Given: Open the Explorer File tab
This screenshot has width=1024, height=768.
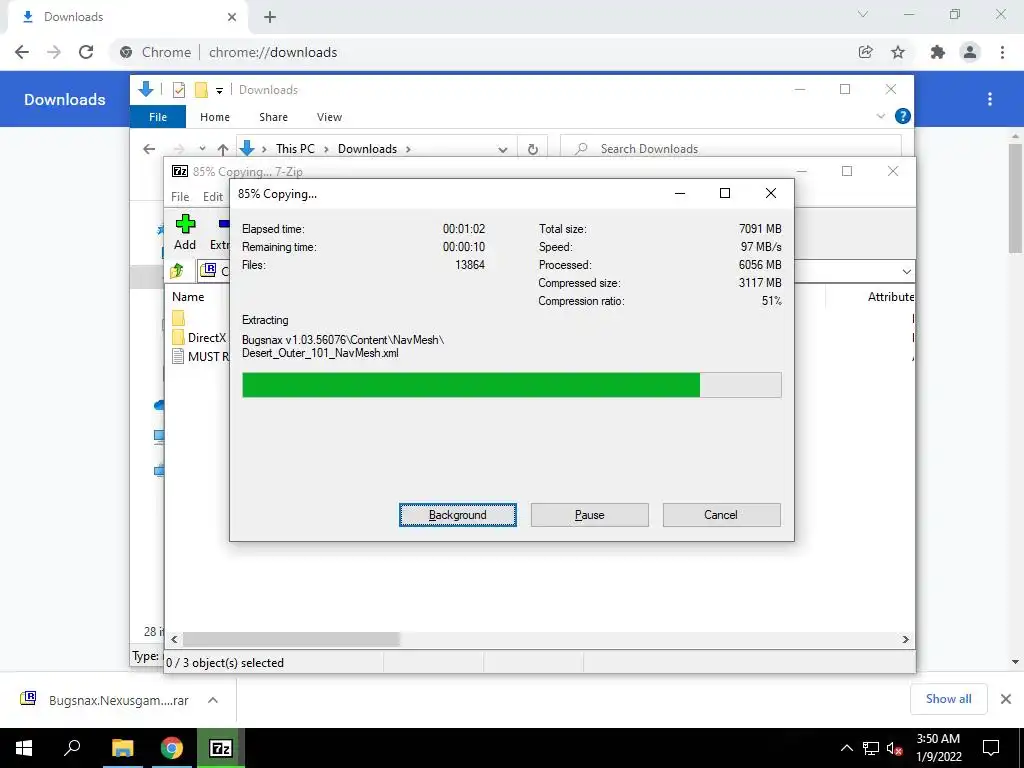Looking at the screenshot, I should [x=158, y=117].
